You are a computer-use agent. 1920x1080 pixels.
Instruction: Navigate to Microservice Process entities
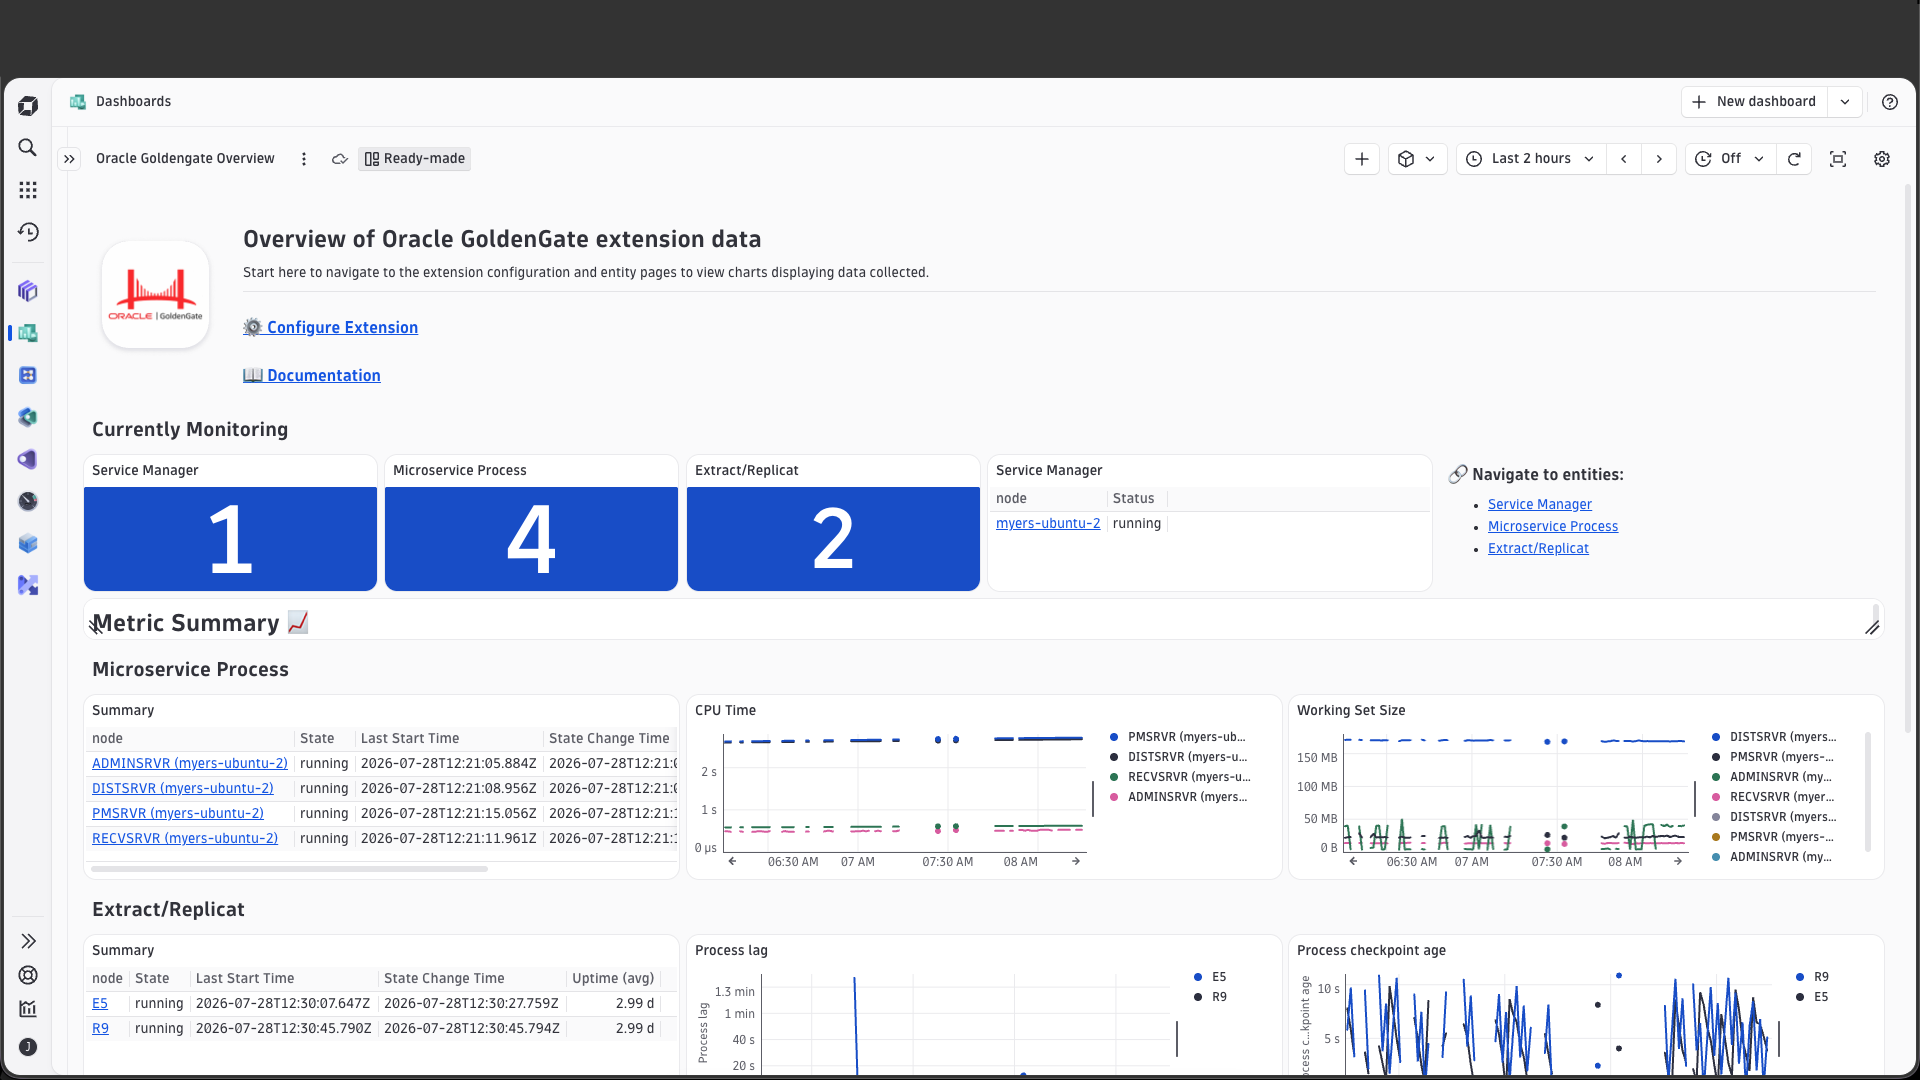pyautogui.click(x=1553, y=527)
